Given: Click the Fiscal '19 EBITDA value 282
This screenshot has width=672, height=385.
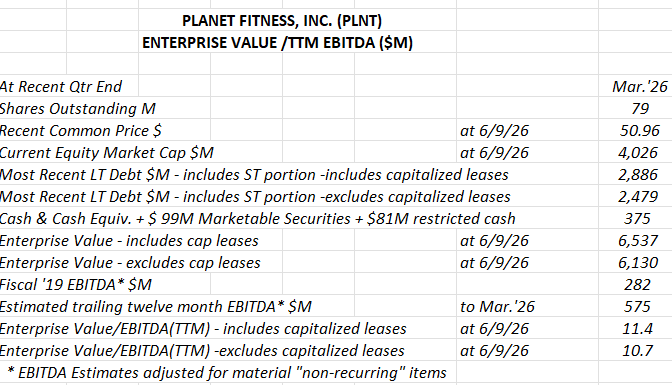Looking at the screenshot, I should pos(637,285).
